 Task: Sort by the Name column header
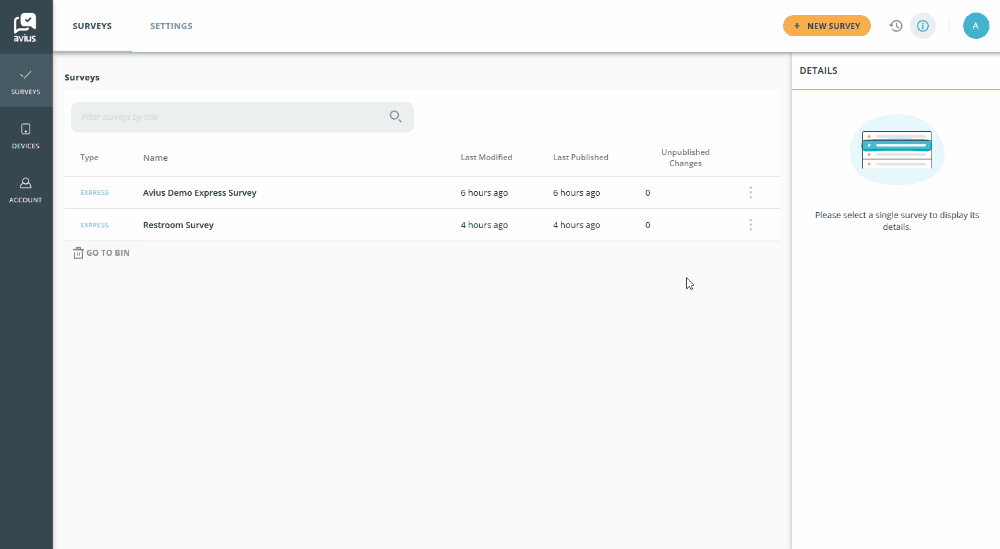tap(155, 157)
